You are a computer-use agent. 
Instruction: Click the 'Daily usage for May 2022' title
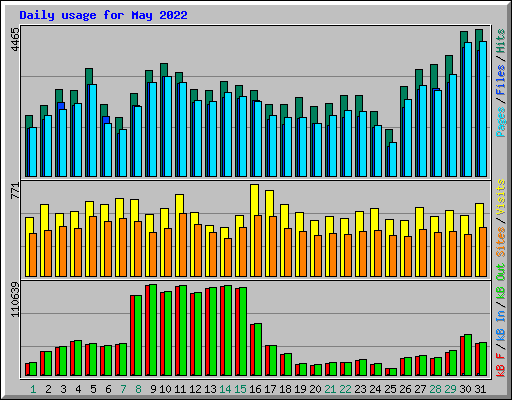pos(103,15)
